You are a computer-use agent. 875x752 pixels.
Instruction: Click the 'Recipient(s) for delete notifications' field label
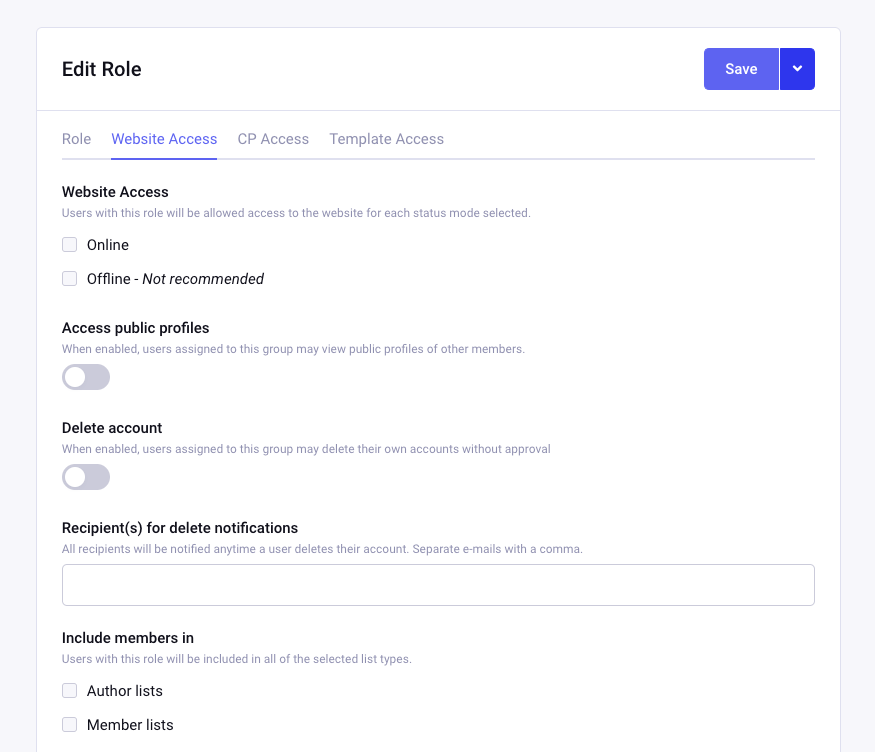point(180,528)
